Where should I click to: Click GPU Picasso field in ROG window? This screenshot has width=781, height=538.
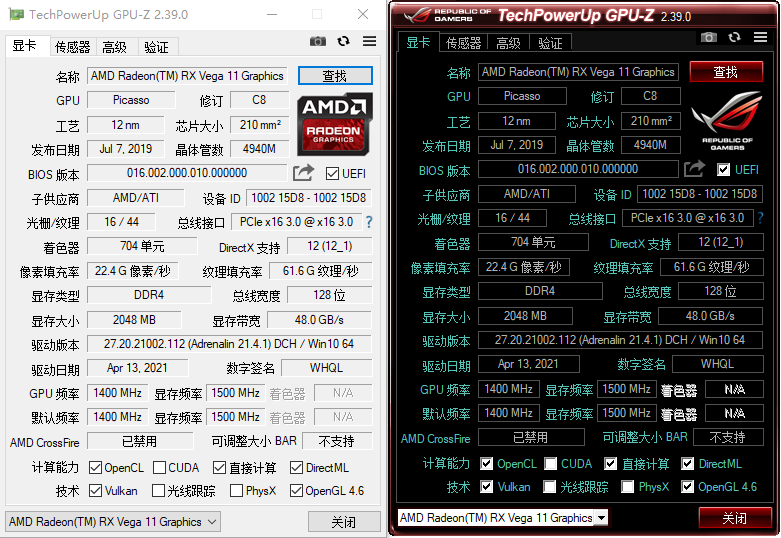(522, 96)
